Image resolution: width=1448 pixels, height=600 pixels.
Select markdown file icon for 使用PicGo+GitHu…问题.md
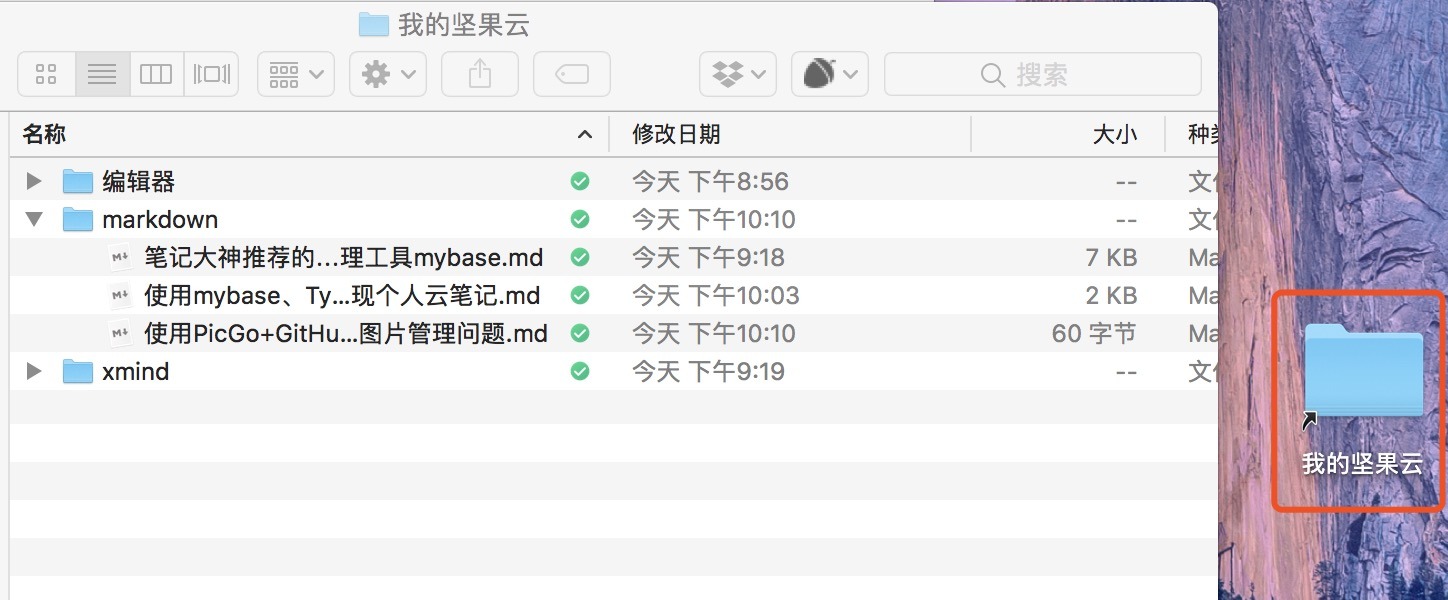pos(120,333)
